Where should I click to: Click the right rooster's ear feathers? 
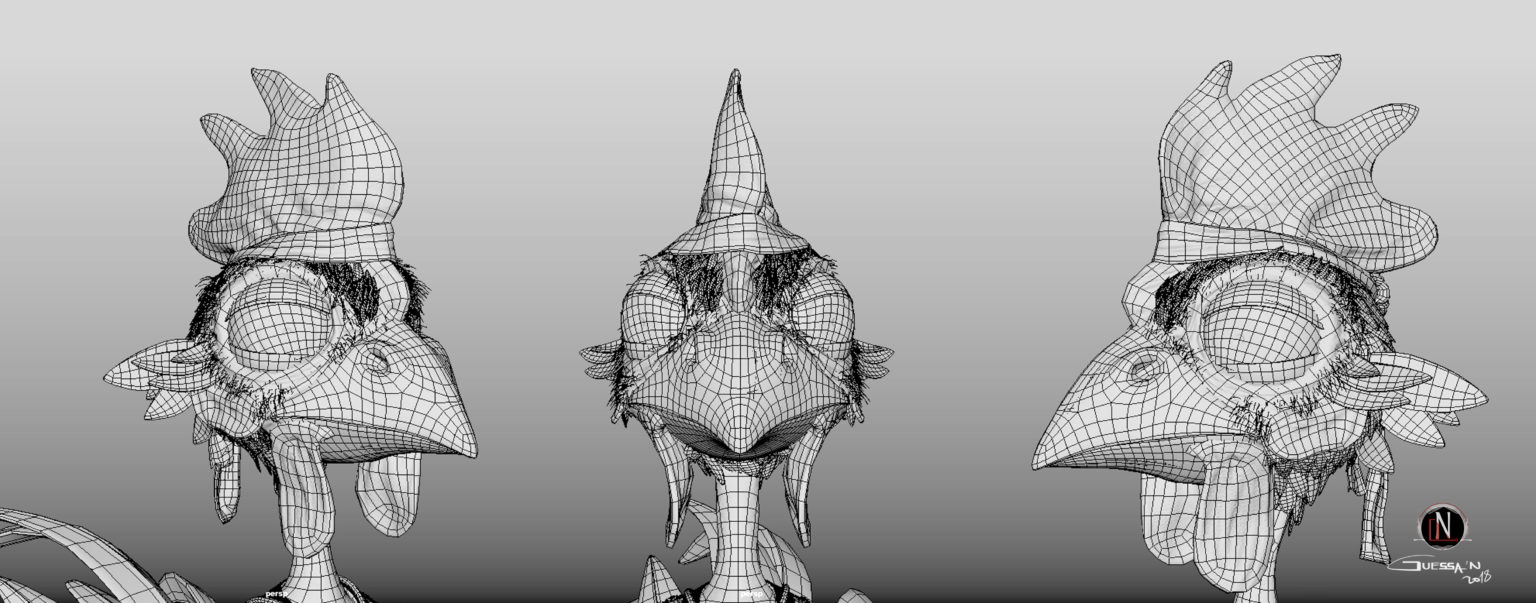(1420, 390)
